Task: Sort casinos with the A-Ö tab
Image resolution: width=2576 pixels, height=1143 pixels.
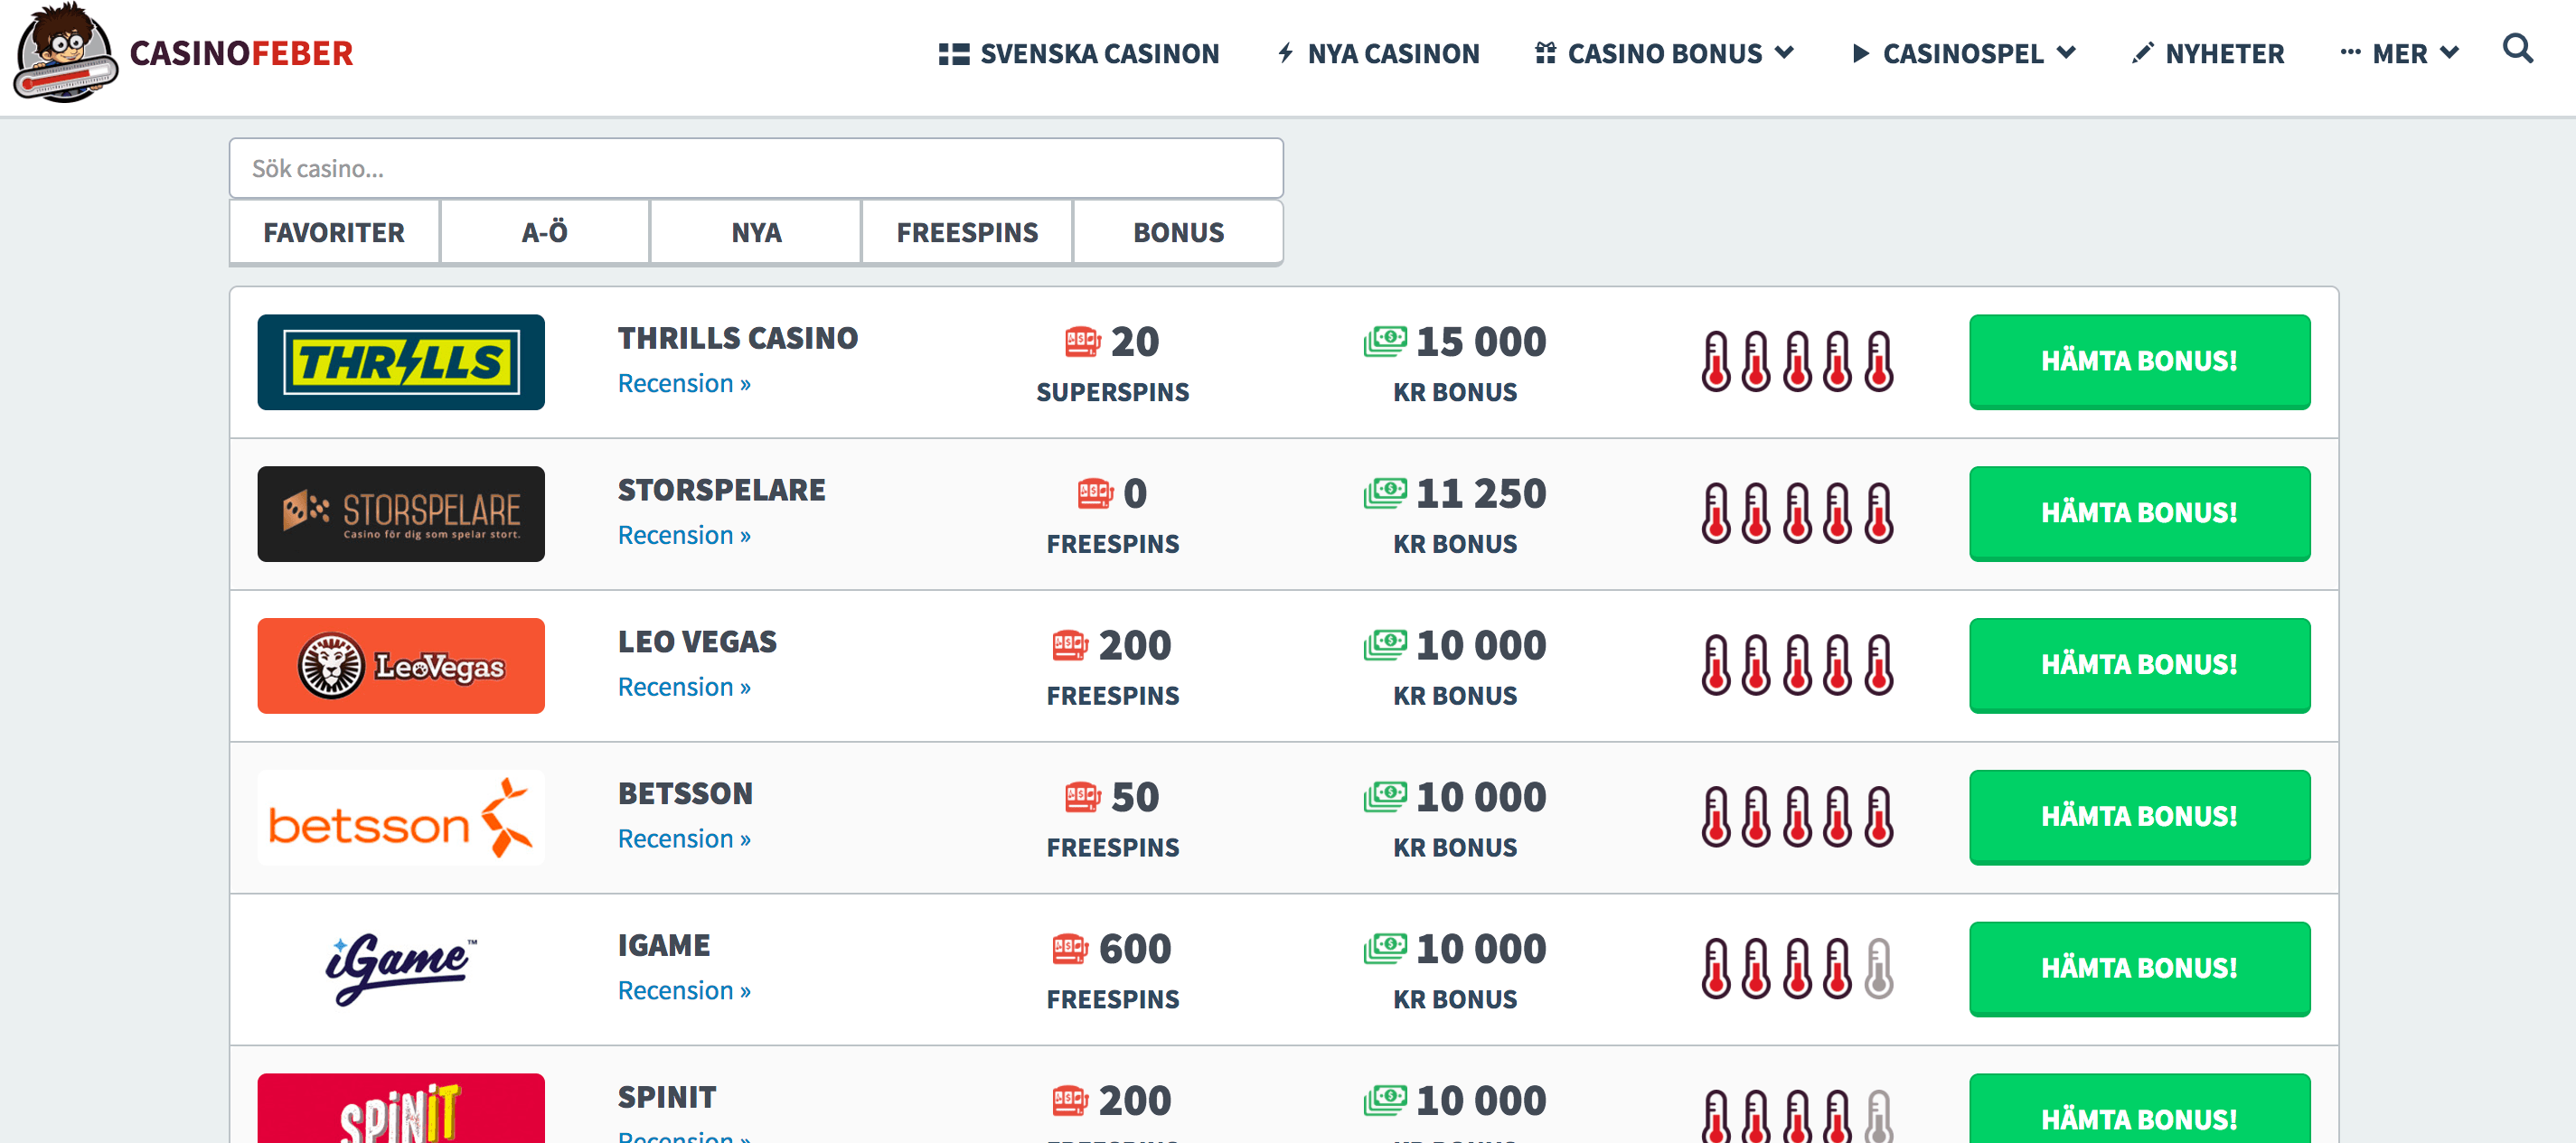Action: coord(545,233)
